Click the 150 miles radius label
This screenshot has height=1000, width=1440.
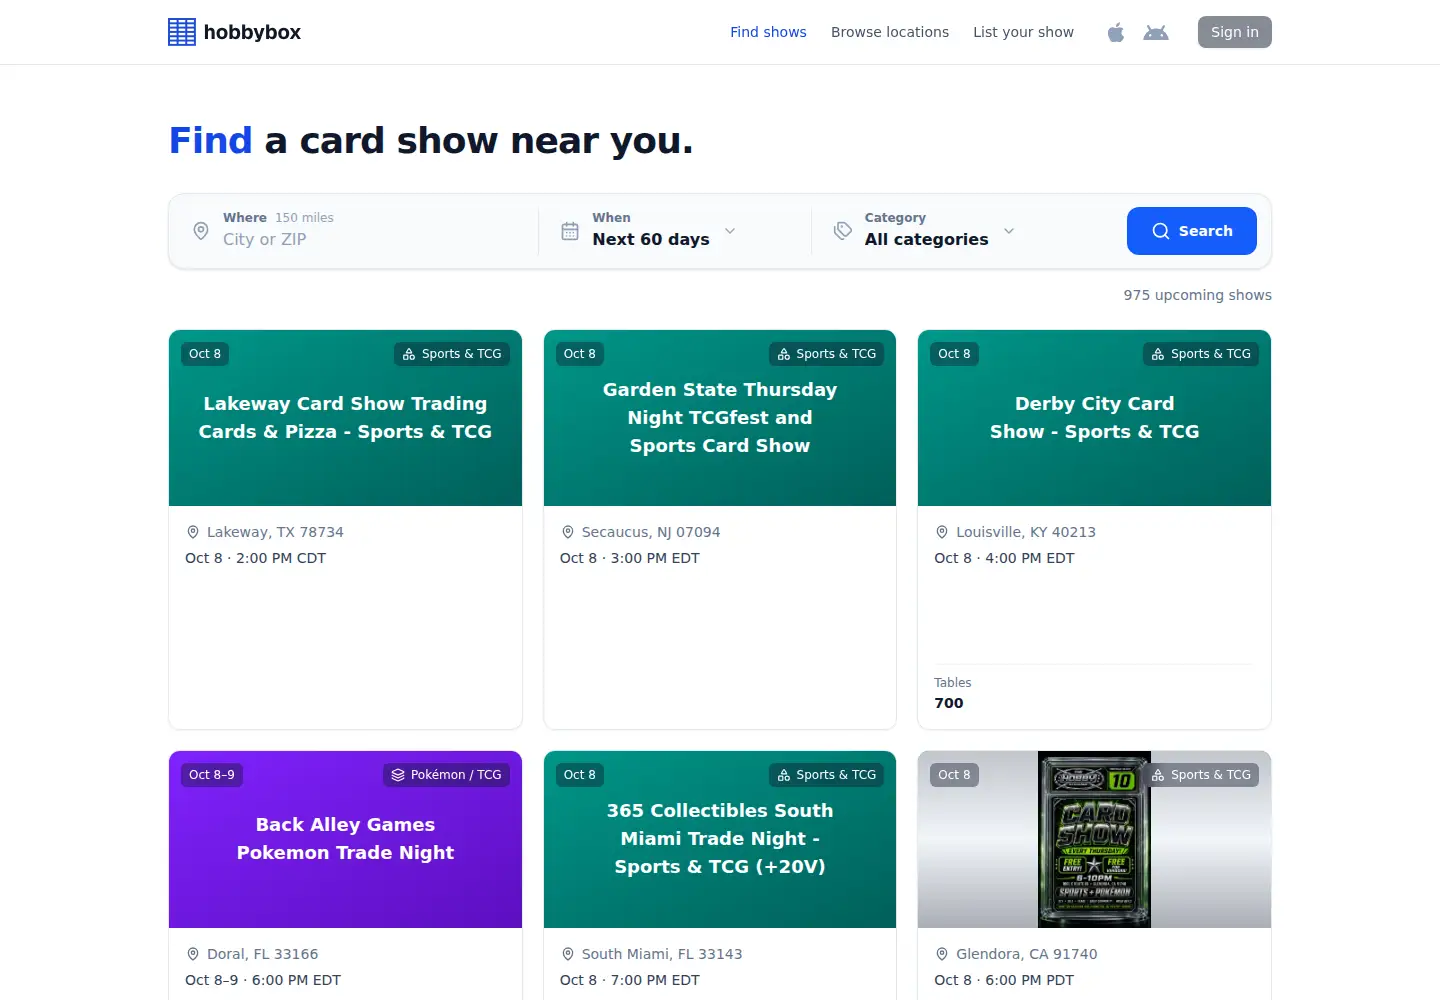[304, 218]
